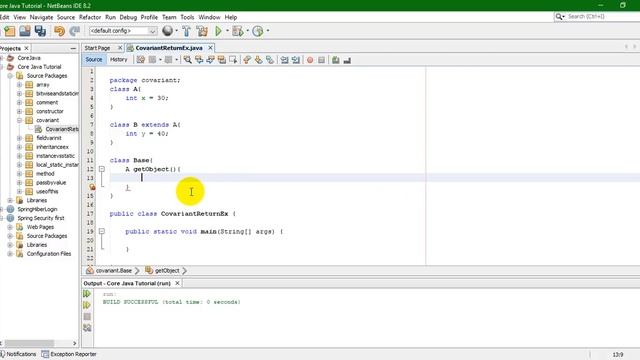Toggle Rectangular Selection icon
Viewport: 640px width, 360px height.
coord(233,60)
